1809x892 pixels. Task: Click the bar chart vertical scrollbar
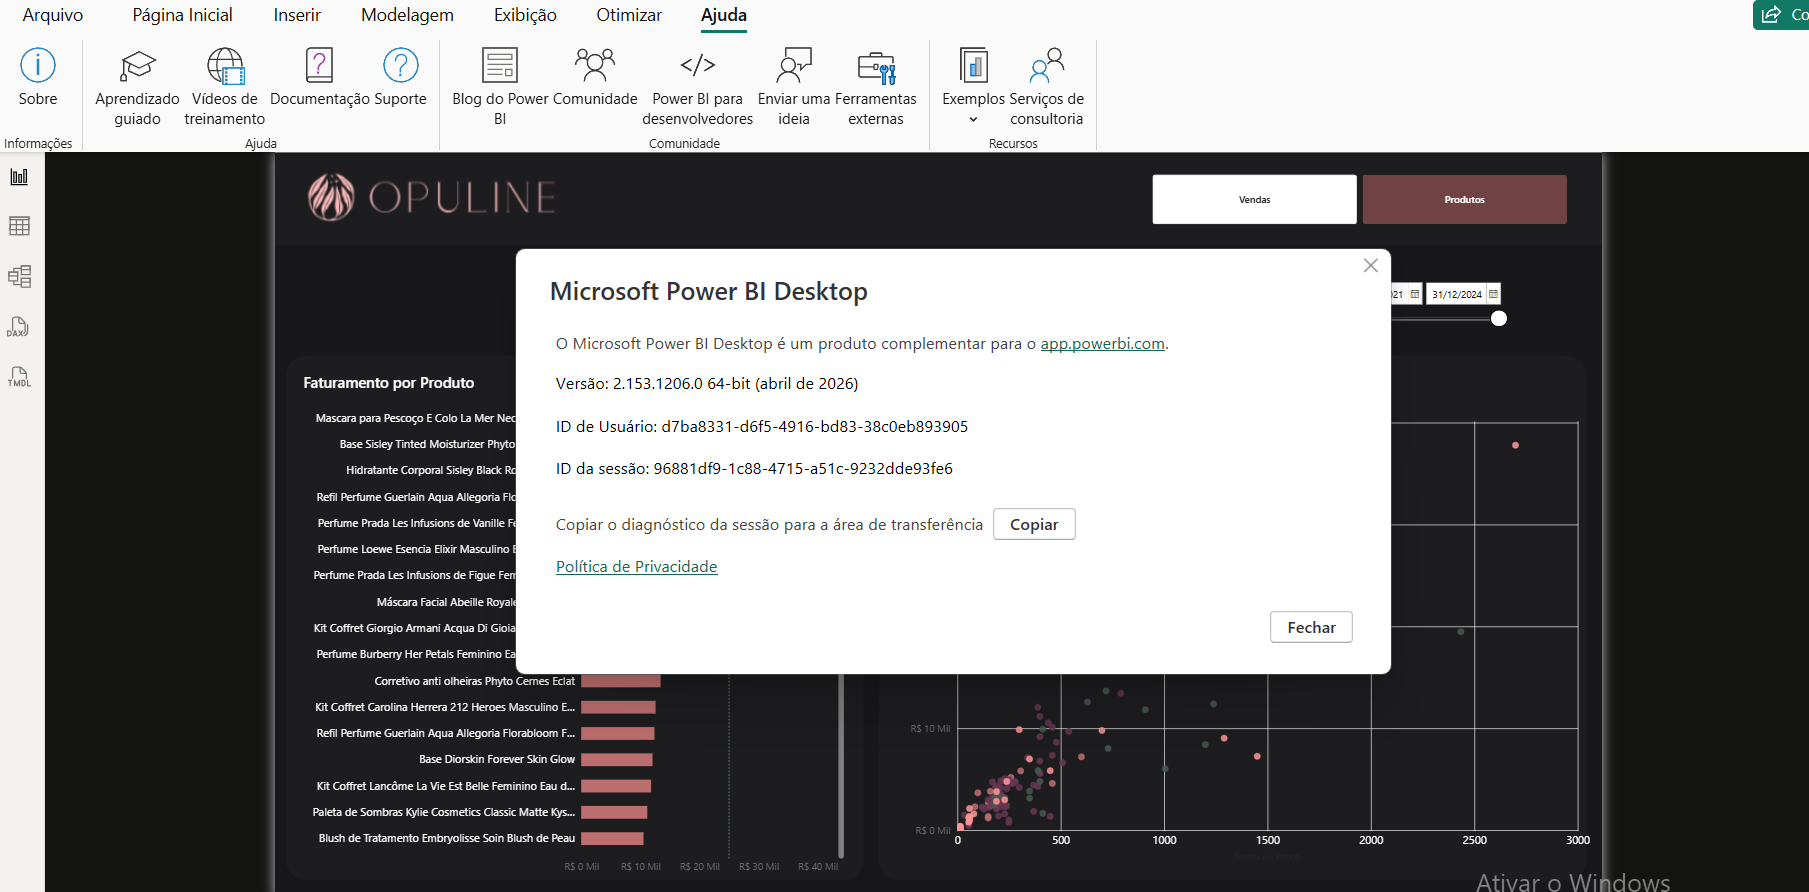[841, 765]
